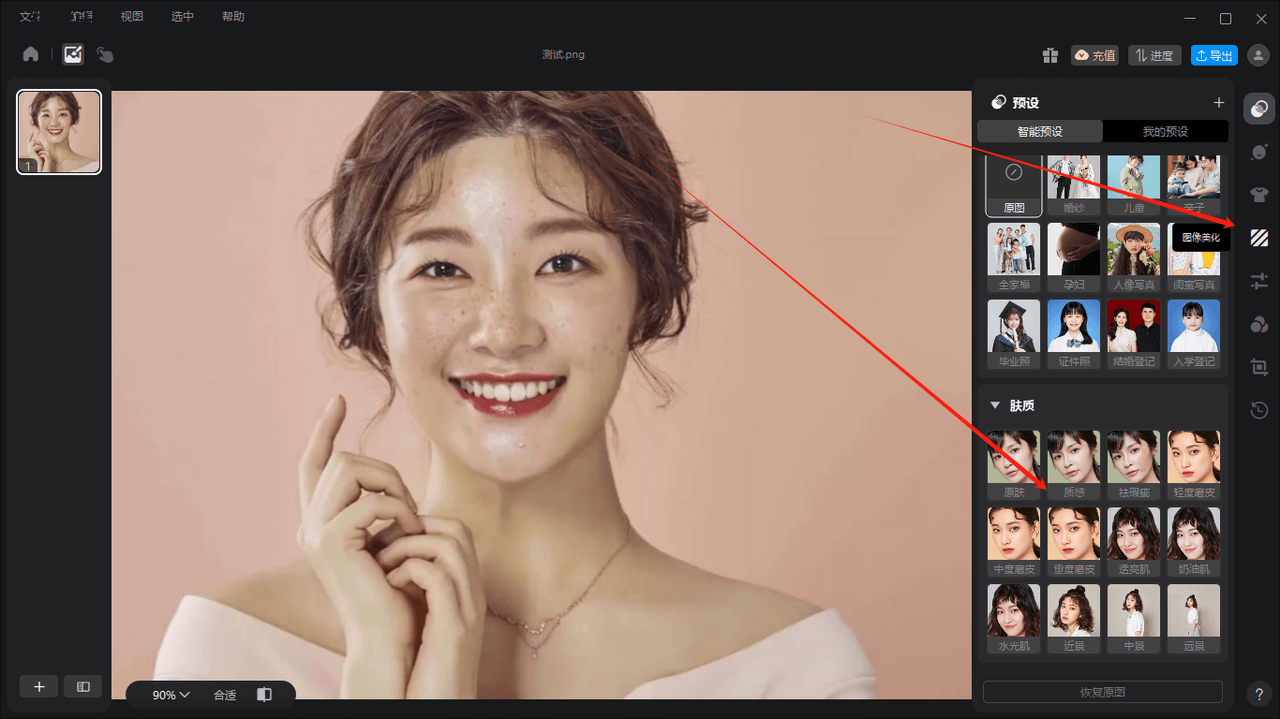Add a new preset with plus icon
This screenshot has height=719, width=1280.
[x=1218, y=103]
